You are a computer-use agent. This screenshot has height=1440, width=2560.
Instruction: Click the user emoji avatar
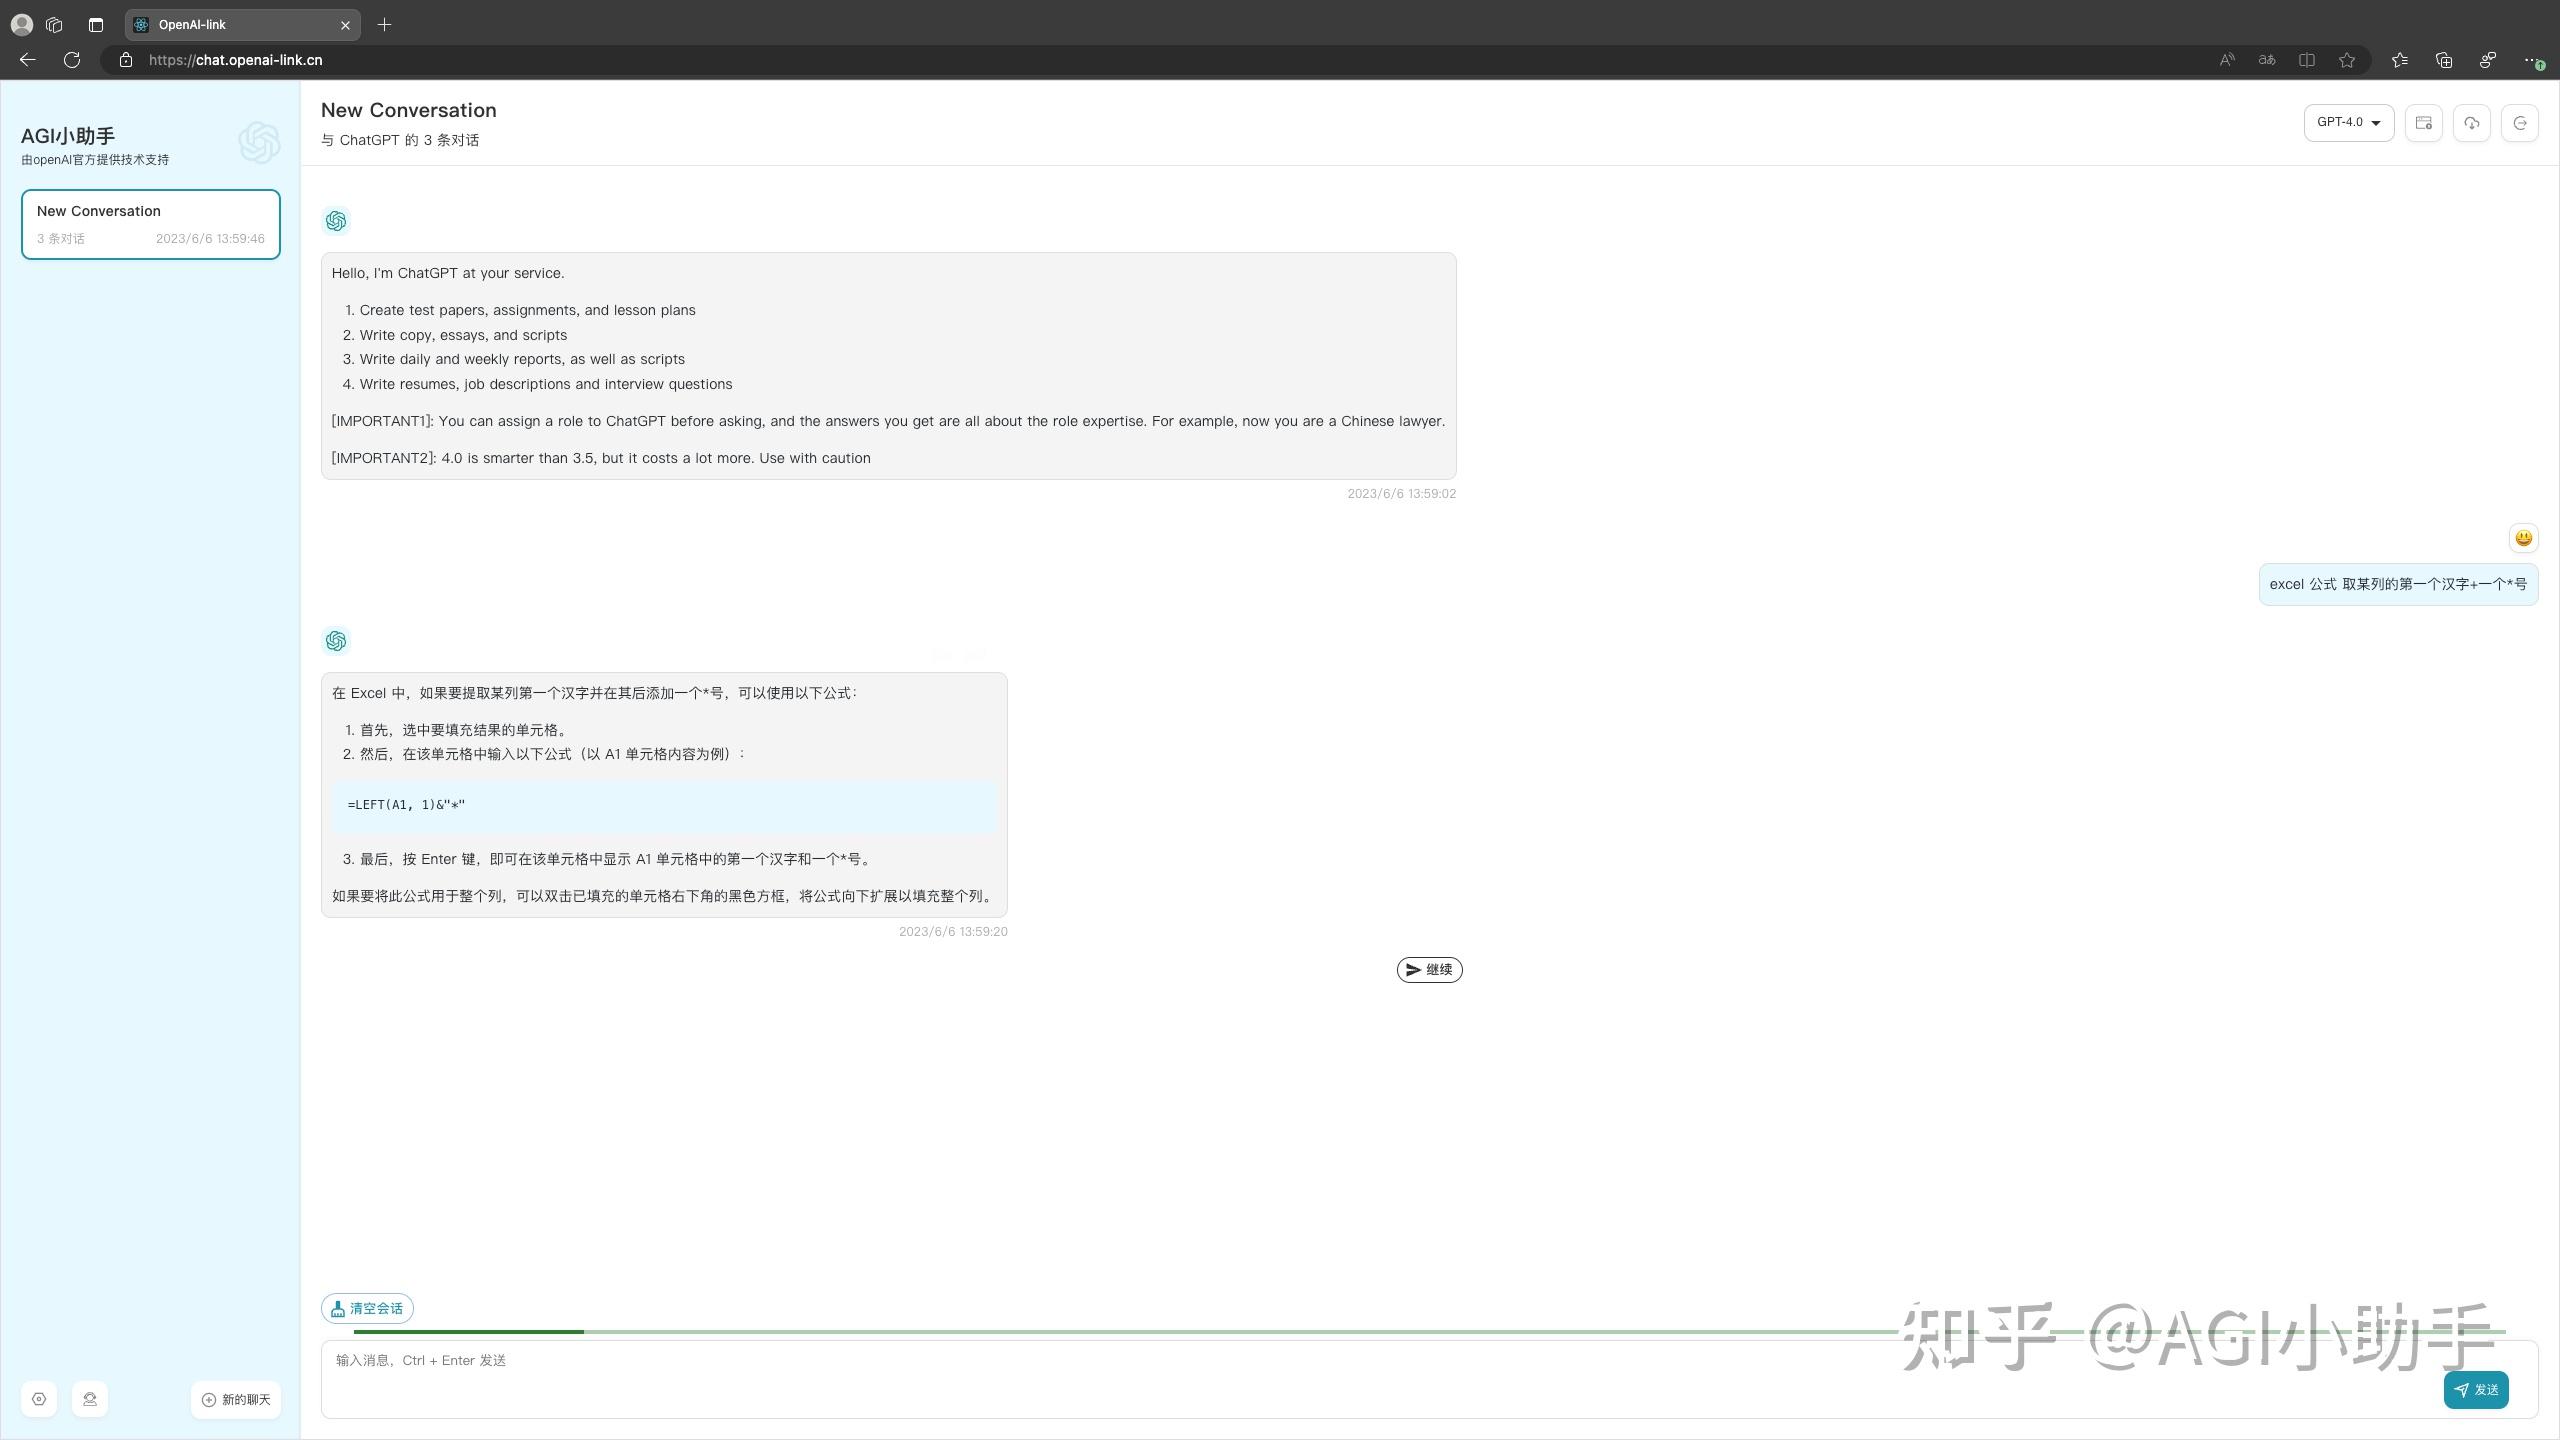pyautogui.click(x=2523, y=538)
